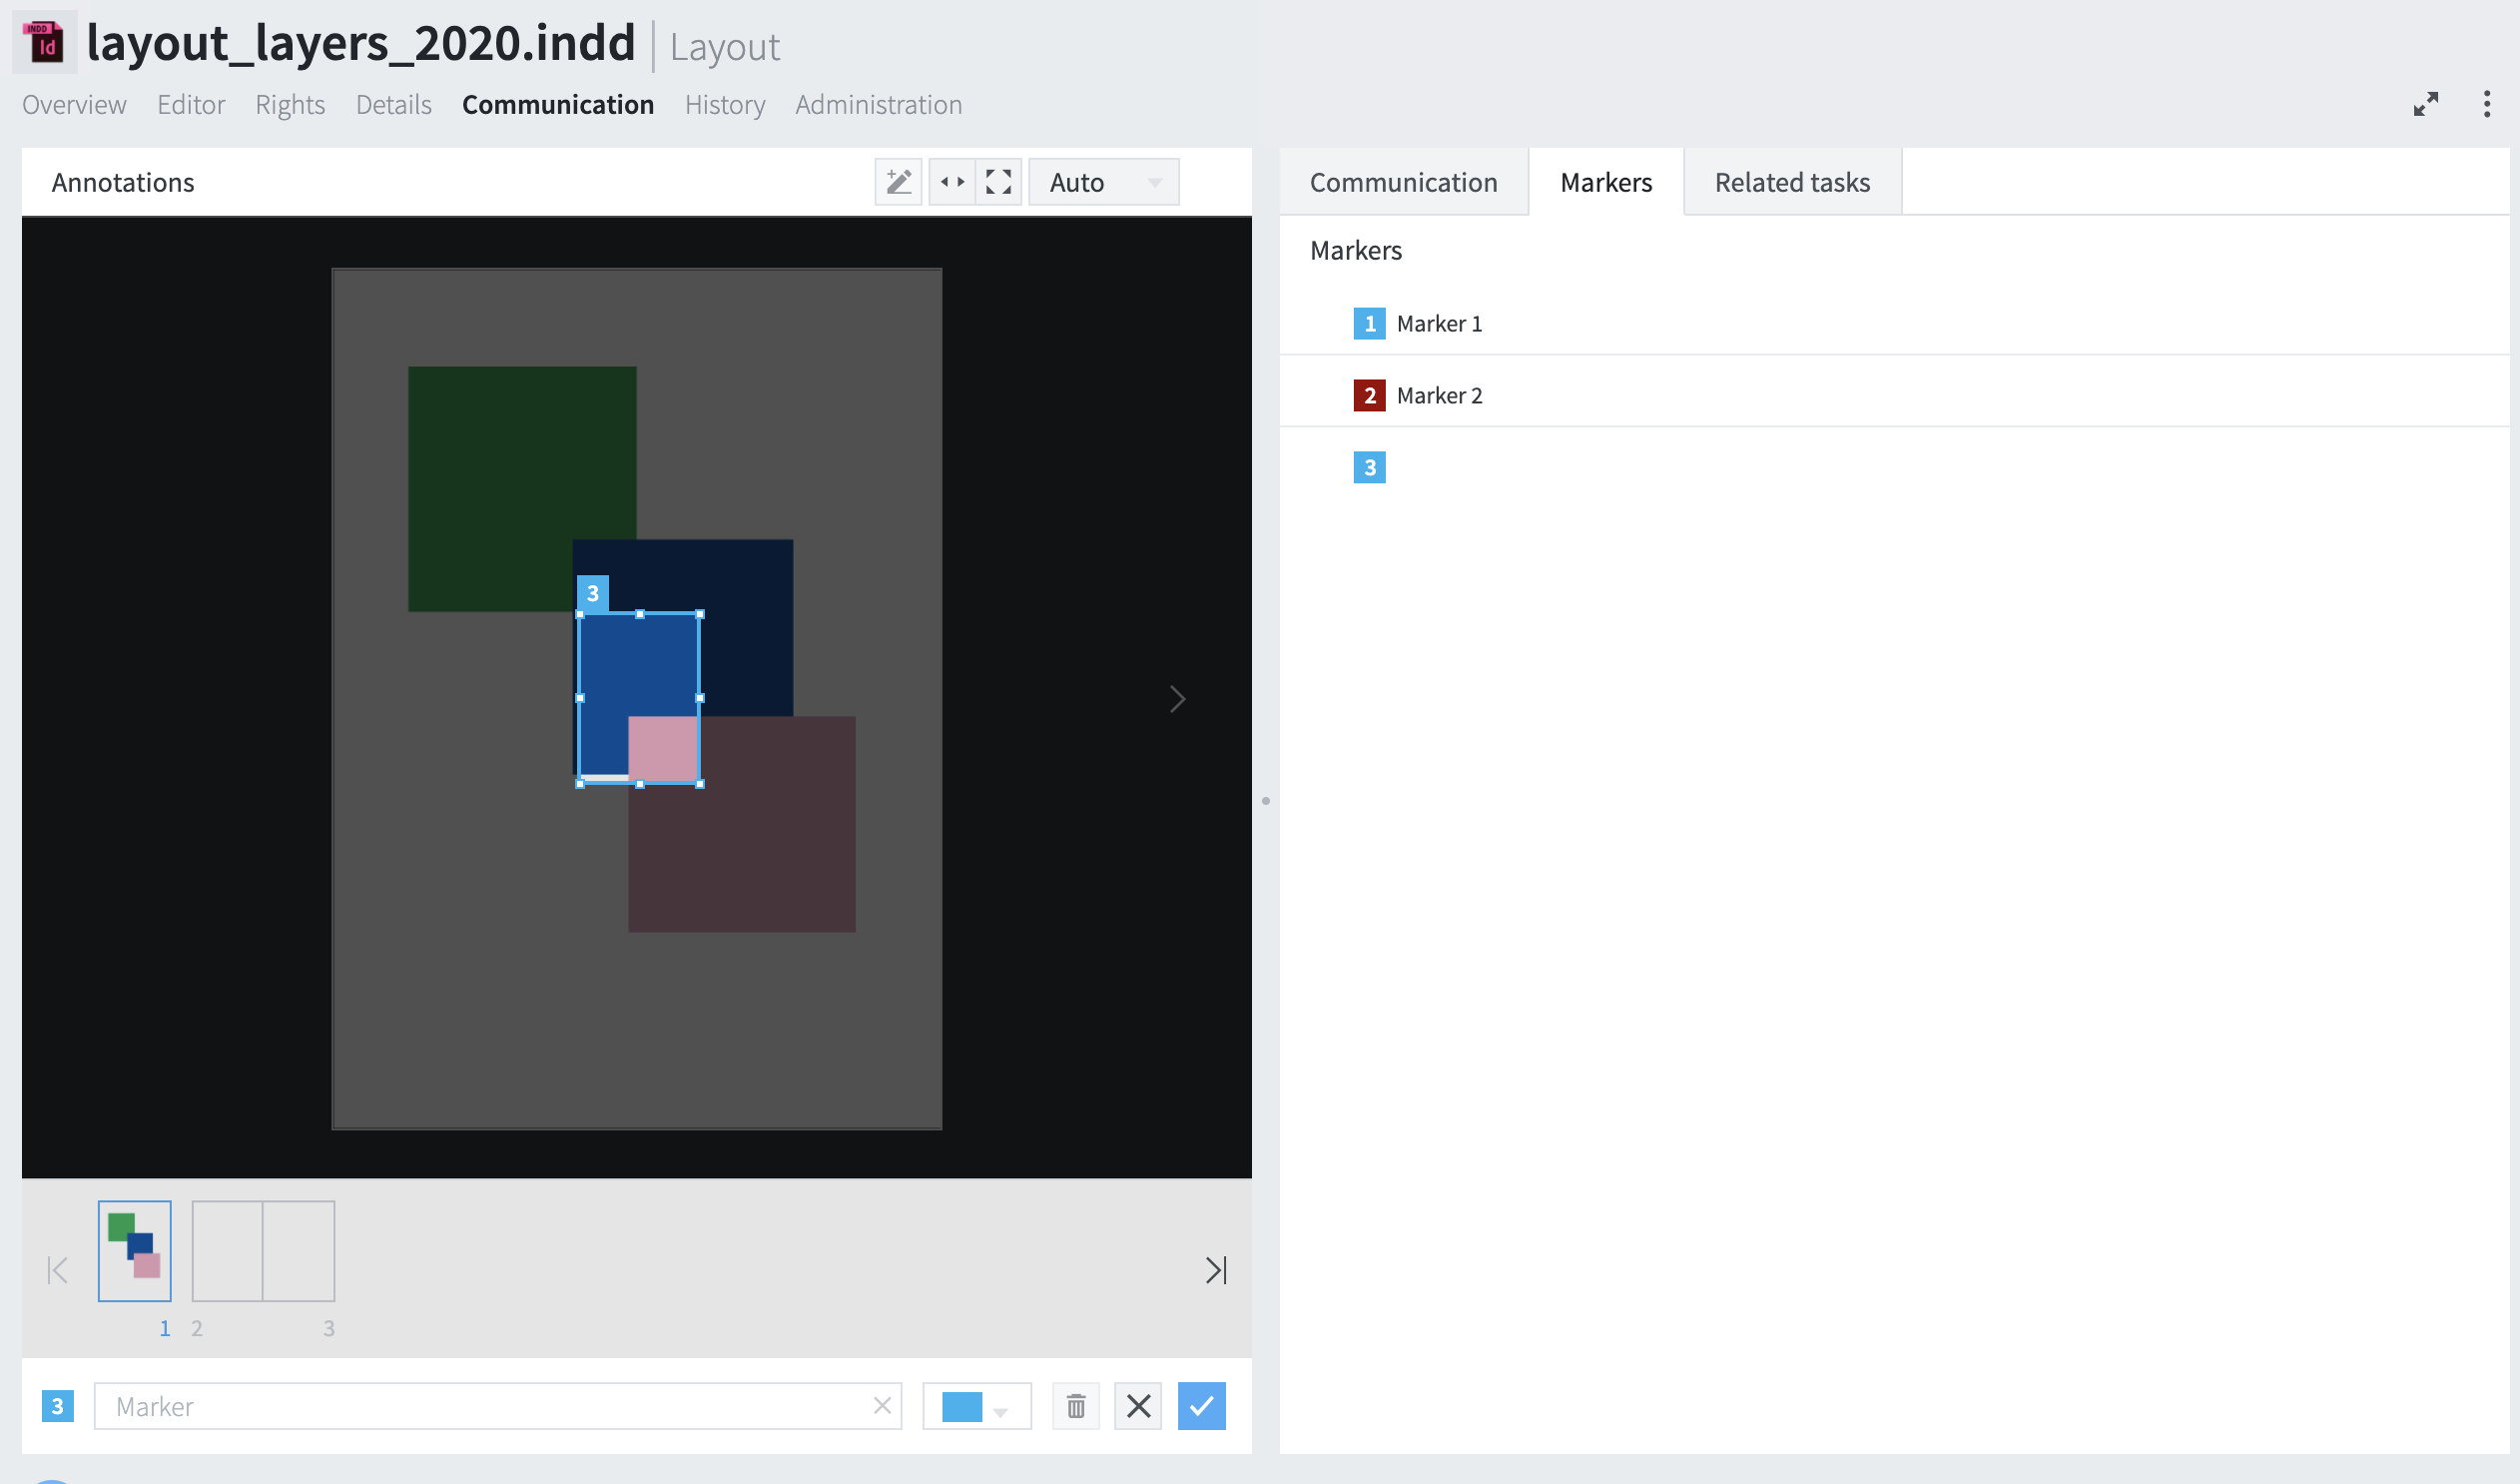Screen dimensions: 2520x1484
Task: Confirm the marker with the blue checkmark
Action: (1201, 1405)
